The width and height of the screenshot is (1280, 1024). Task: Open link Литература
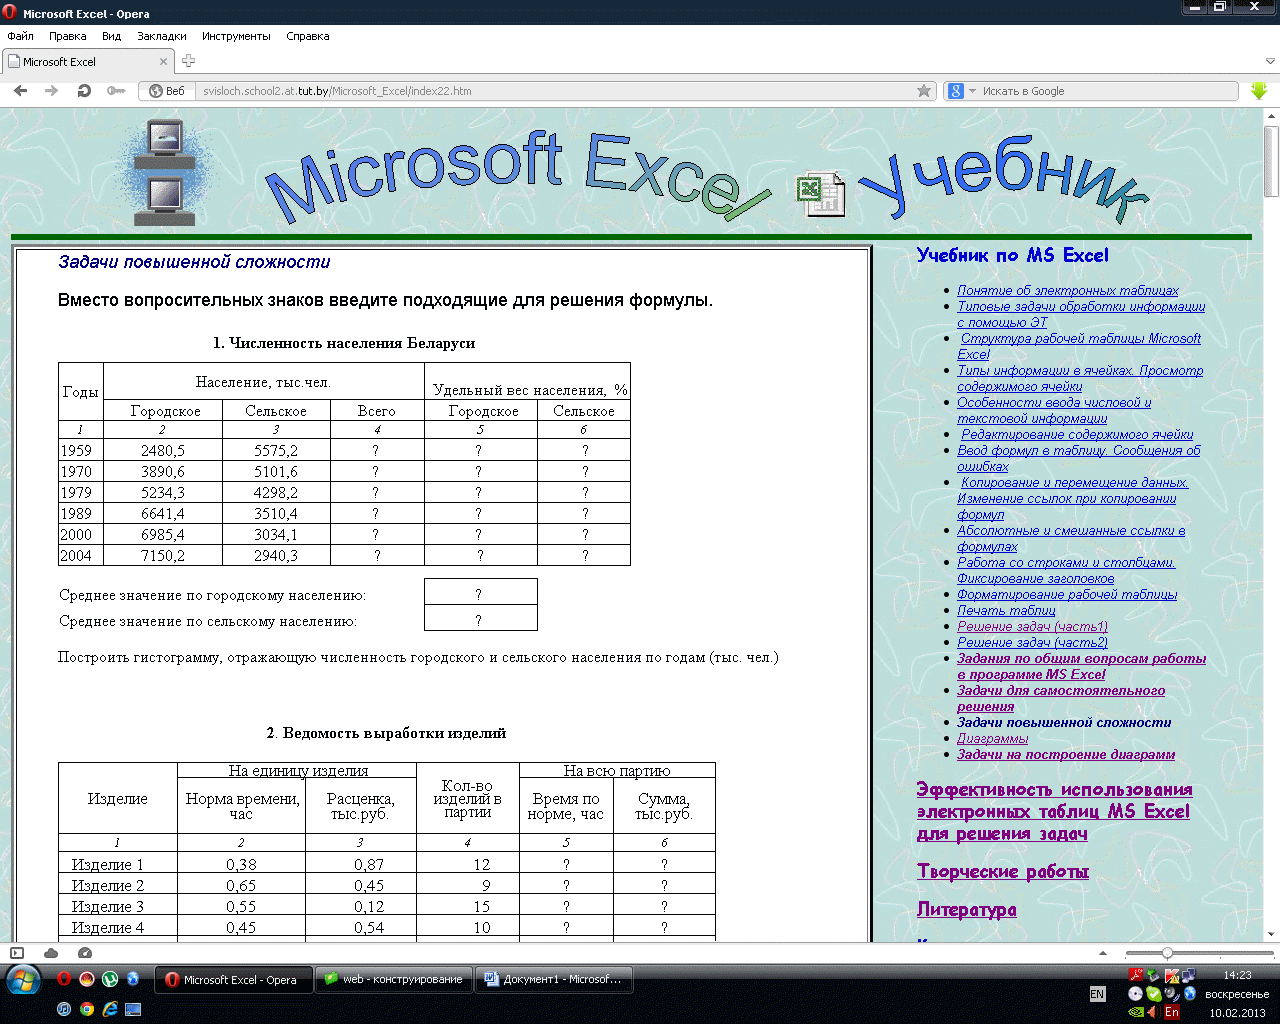[967, 909]
